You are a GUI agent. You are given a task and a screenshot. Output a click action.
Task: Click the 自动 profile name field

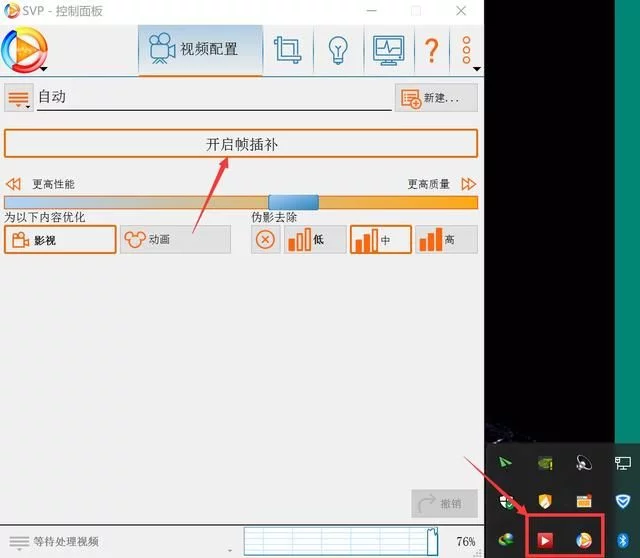click(x=214, y=97)
